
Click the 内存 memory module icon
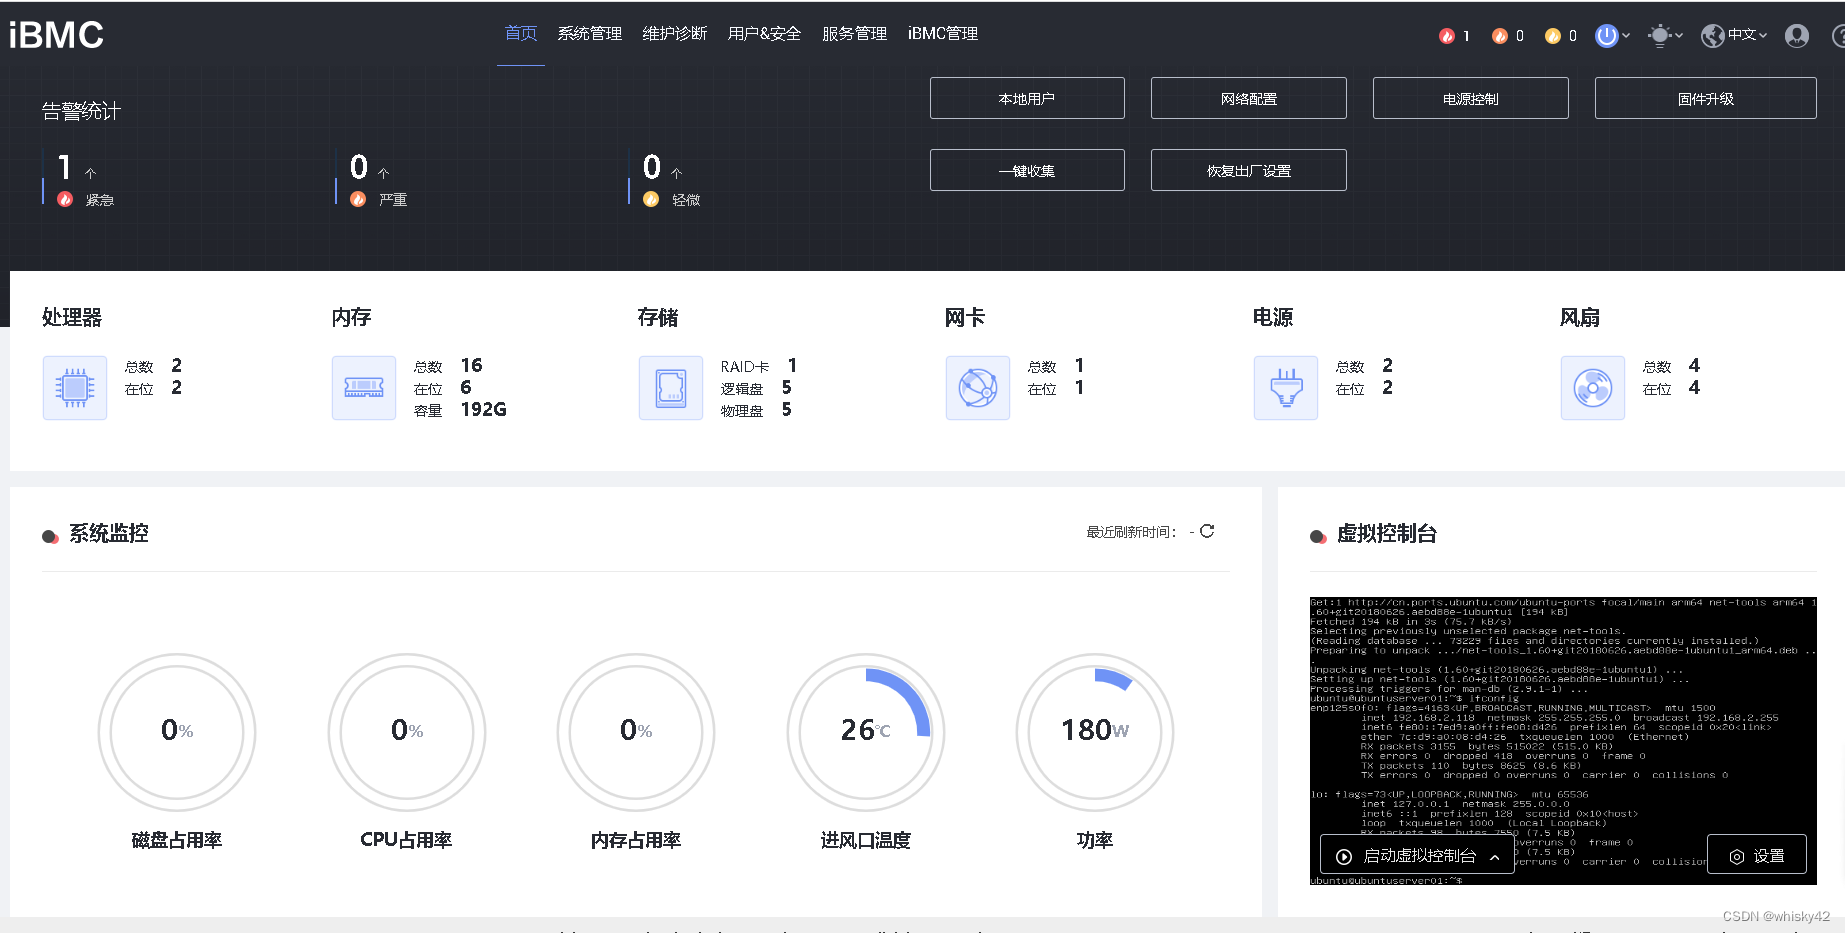tap(363, 387)
